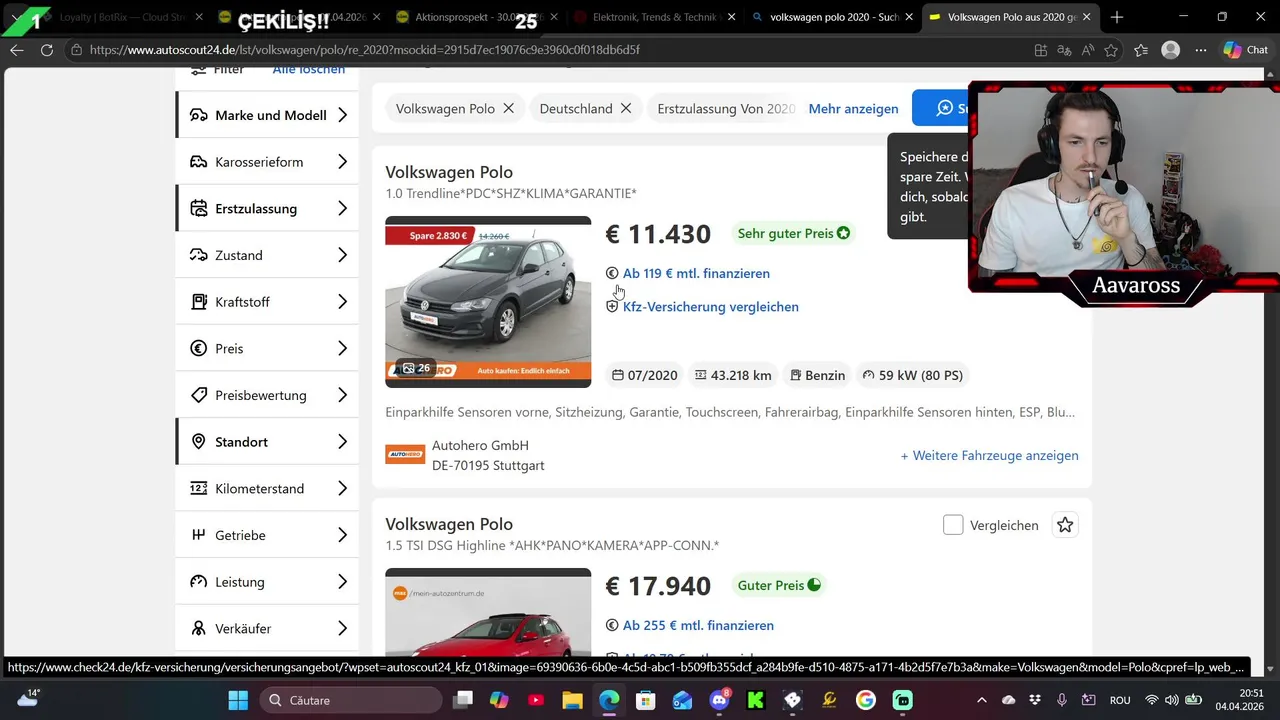Expand Zustand filter
This screenshot has height=720, width=1280.
tap(267, 255)
